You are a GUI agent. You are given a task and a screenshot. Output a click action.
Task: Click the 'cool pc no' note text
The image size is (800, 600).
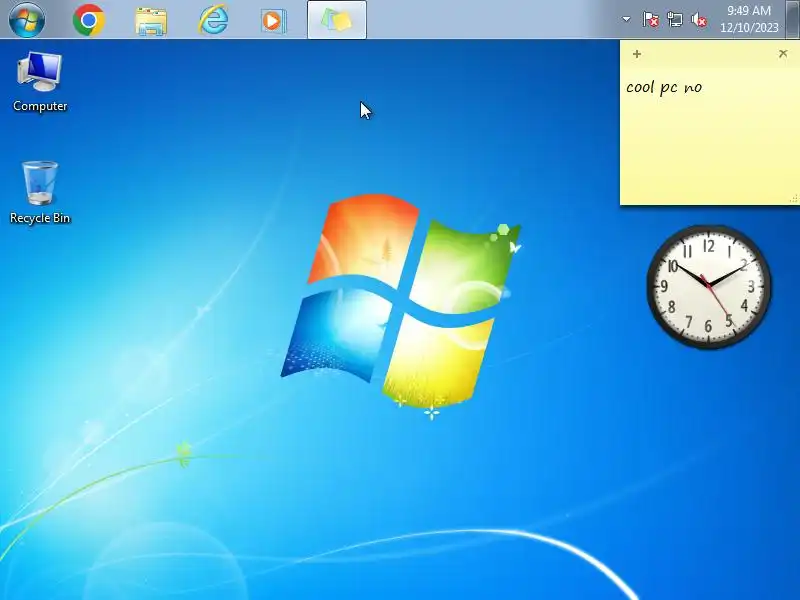click(x=664, y=87)
